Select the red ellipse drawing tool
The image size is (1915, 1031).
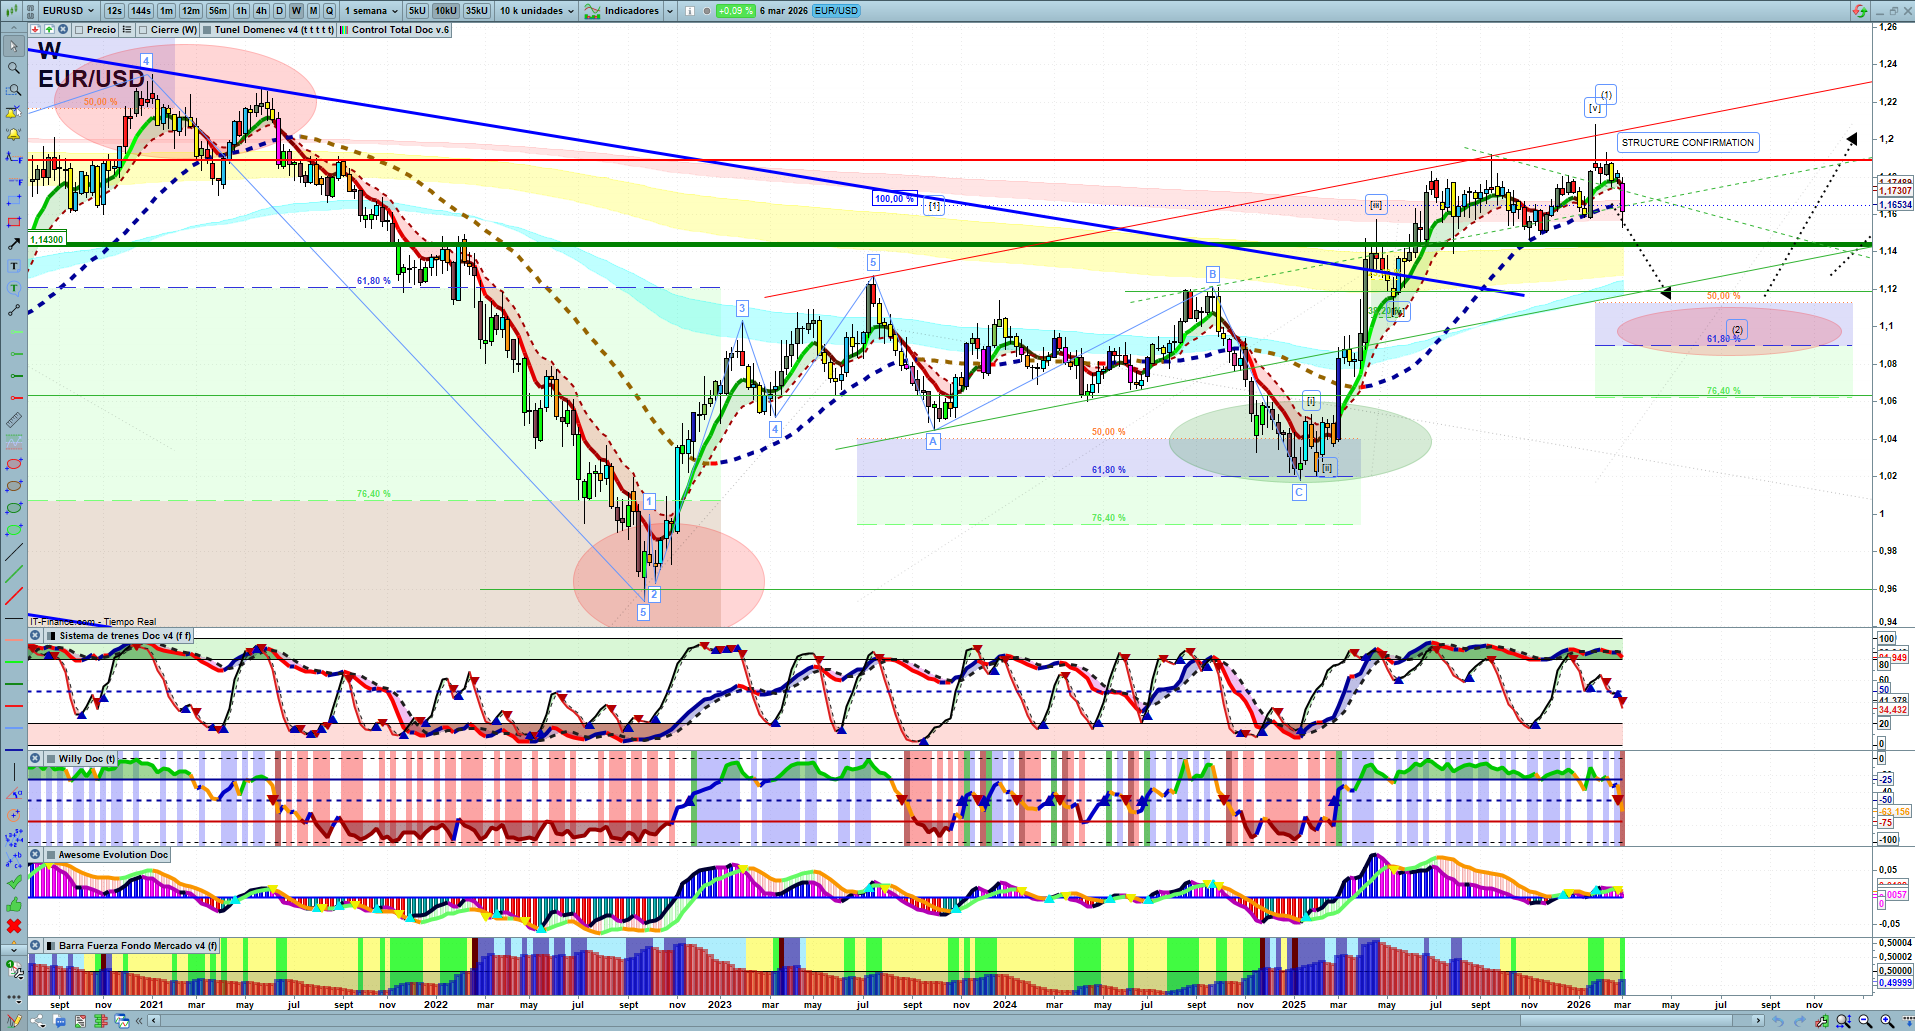click(x=14, y=464)
